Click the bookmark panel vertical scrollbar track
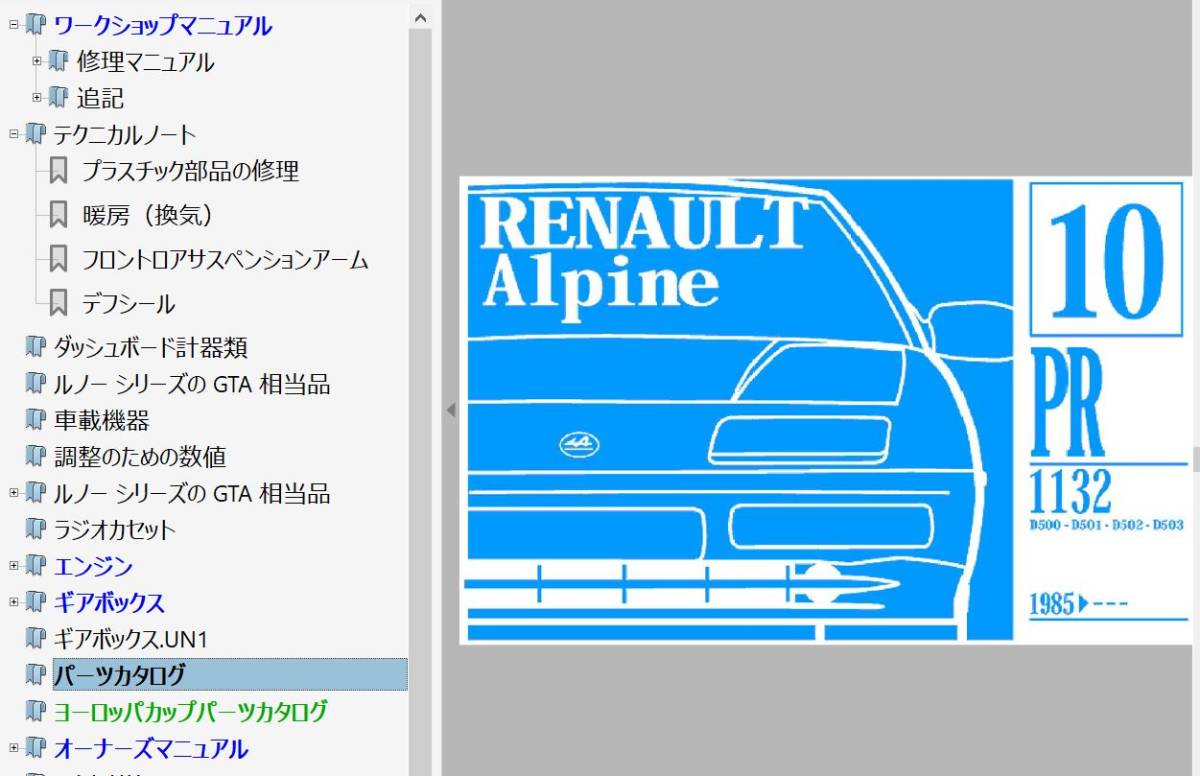1200x776 pixels. 420,400
